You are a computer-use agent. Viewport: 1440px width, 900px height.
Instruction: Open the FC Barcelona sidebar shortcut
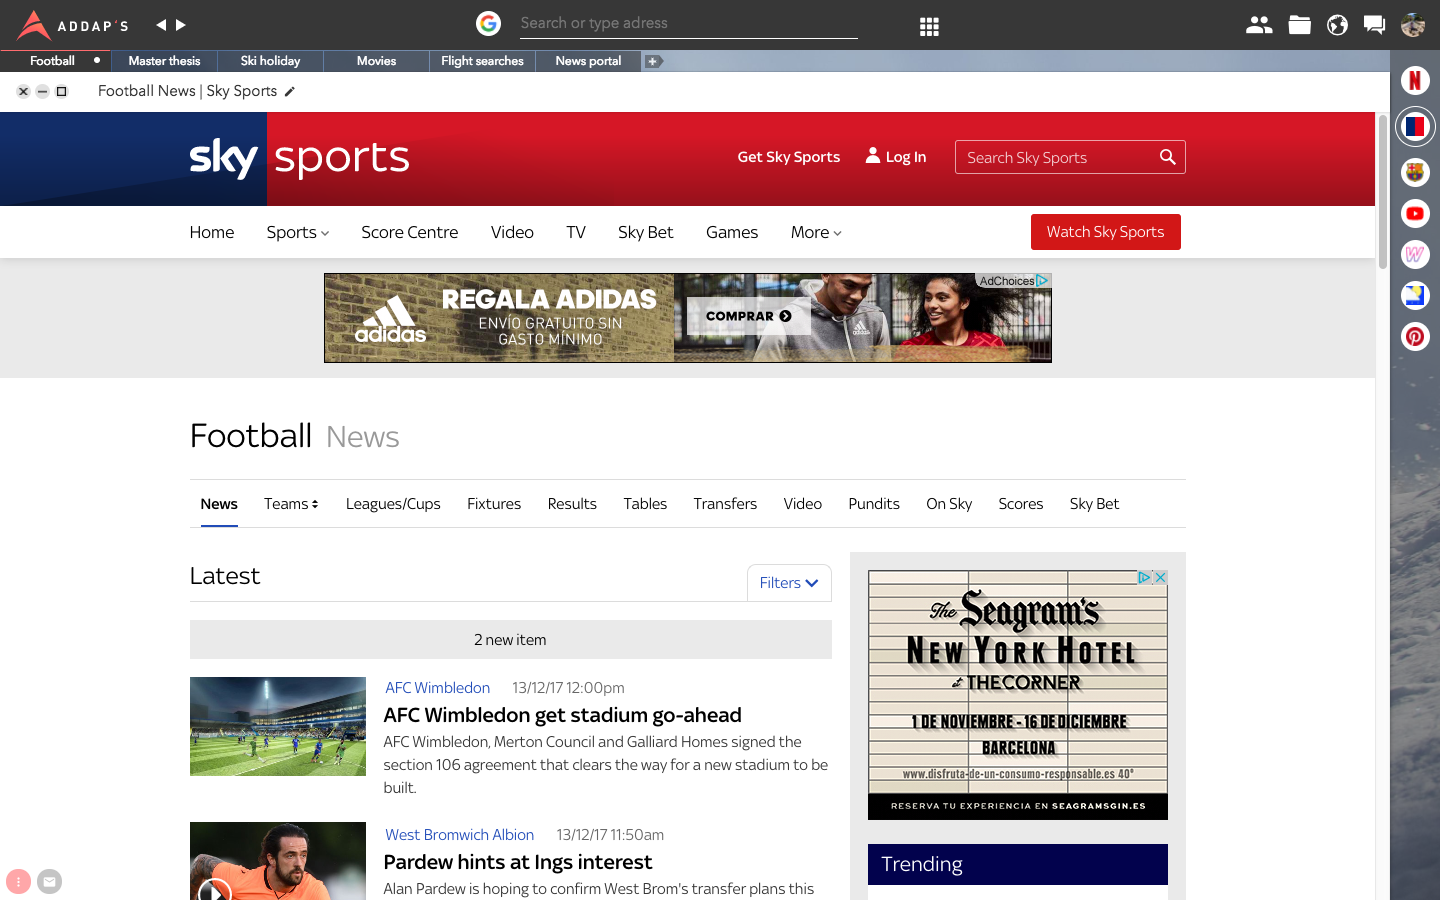tap(1414, 172)
